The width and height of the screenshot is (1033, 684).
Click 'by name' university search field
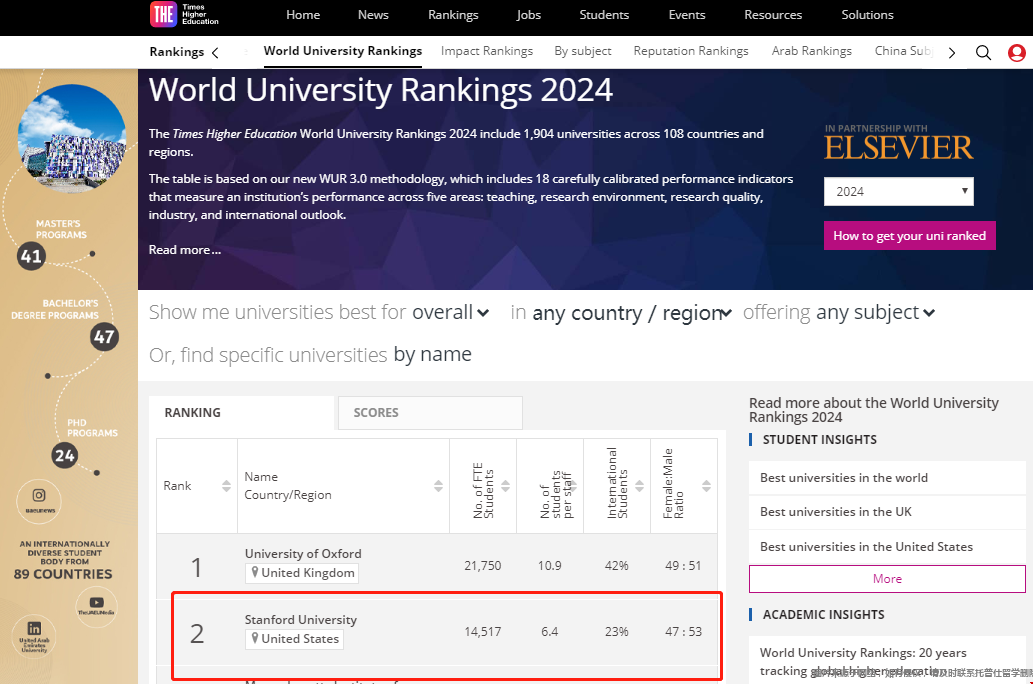pyautogui.click(x=432, y=355)
